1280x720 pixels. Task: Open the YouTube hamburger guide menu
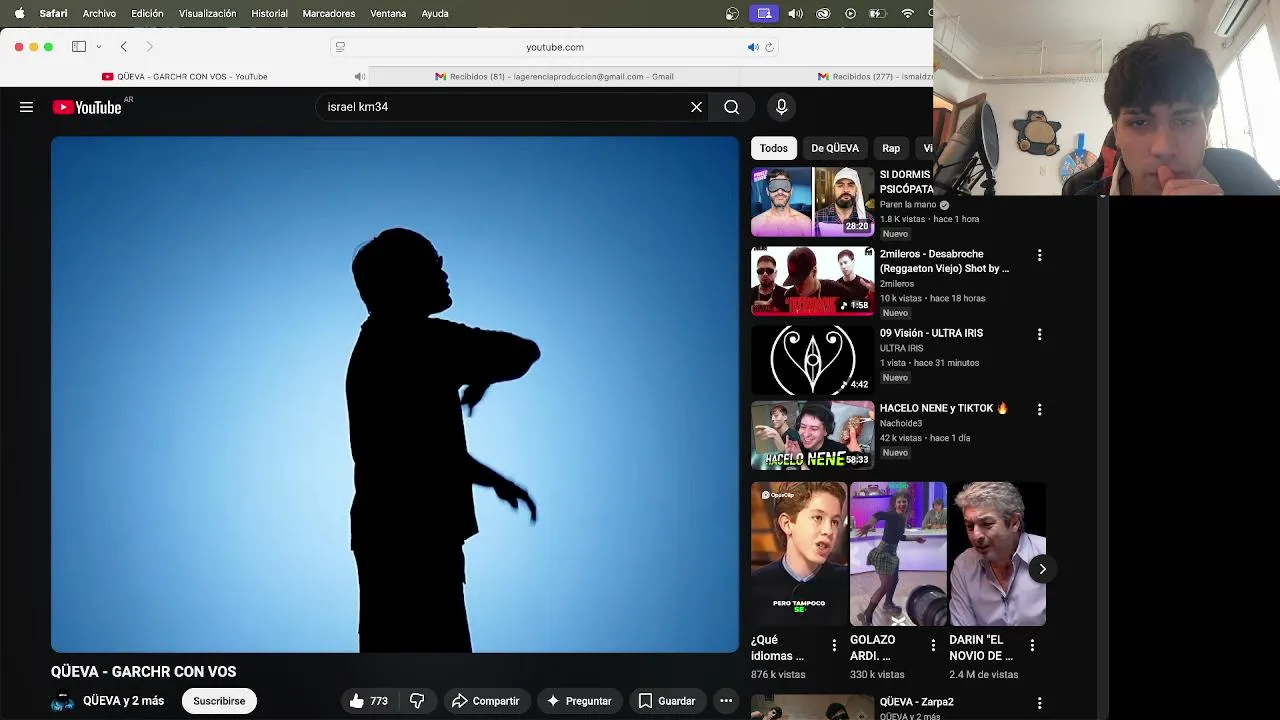click(27, 107)
